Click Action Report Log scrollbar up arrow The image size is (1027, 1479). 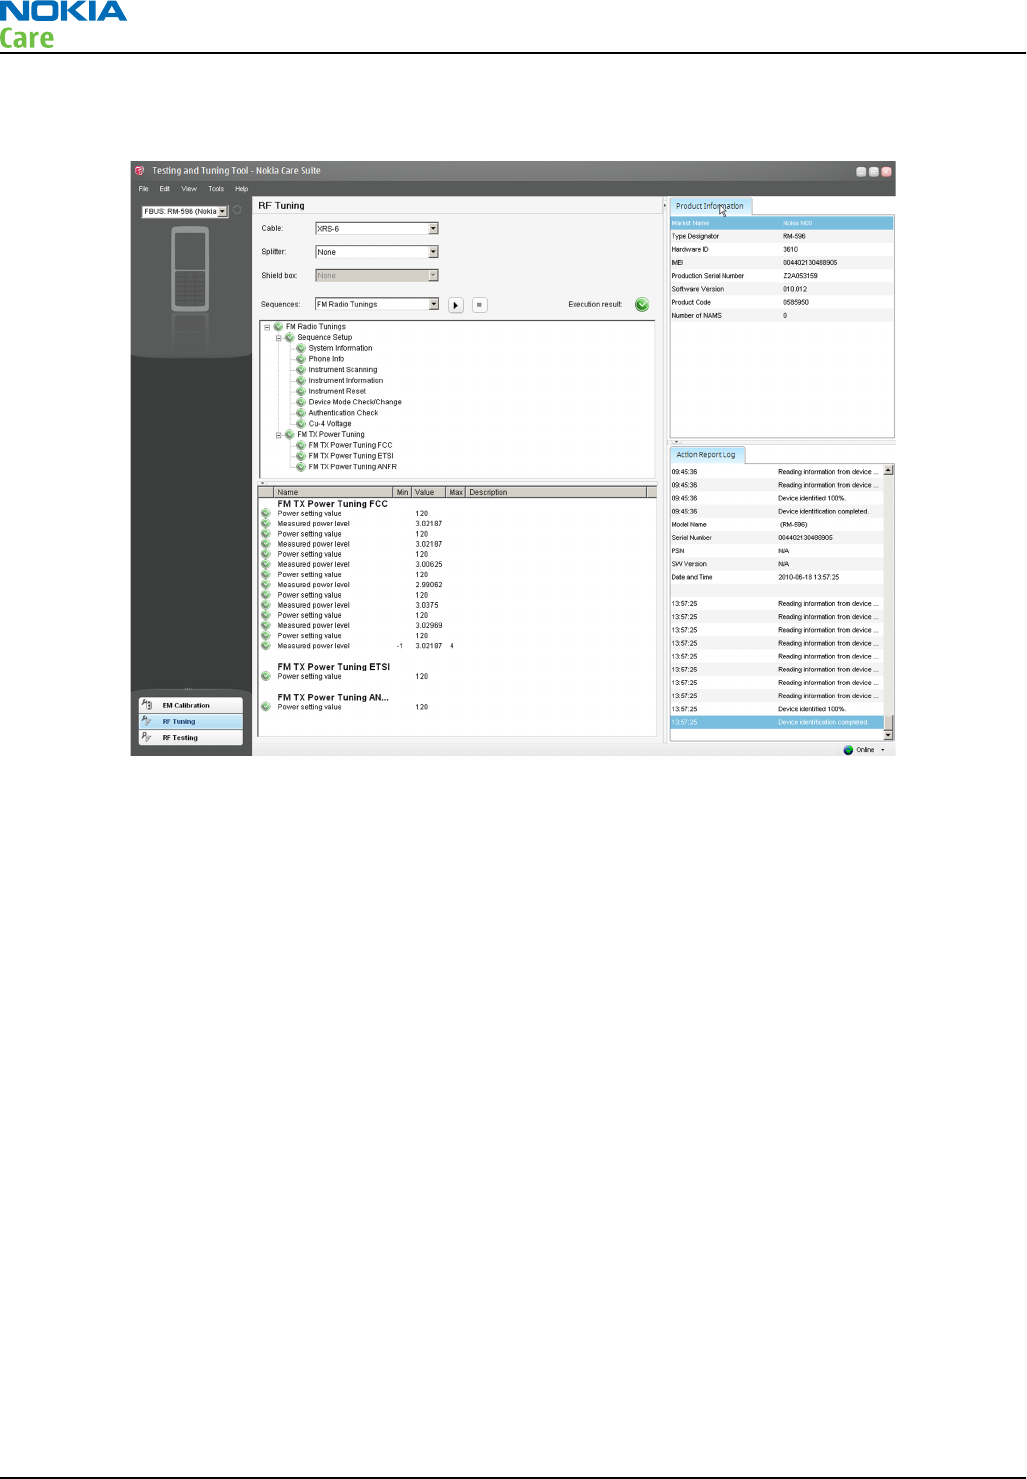coord(889,470)
